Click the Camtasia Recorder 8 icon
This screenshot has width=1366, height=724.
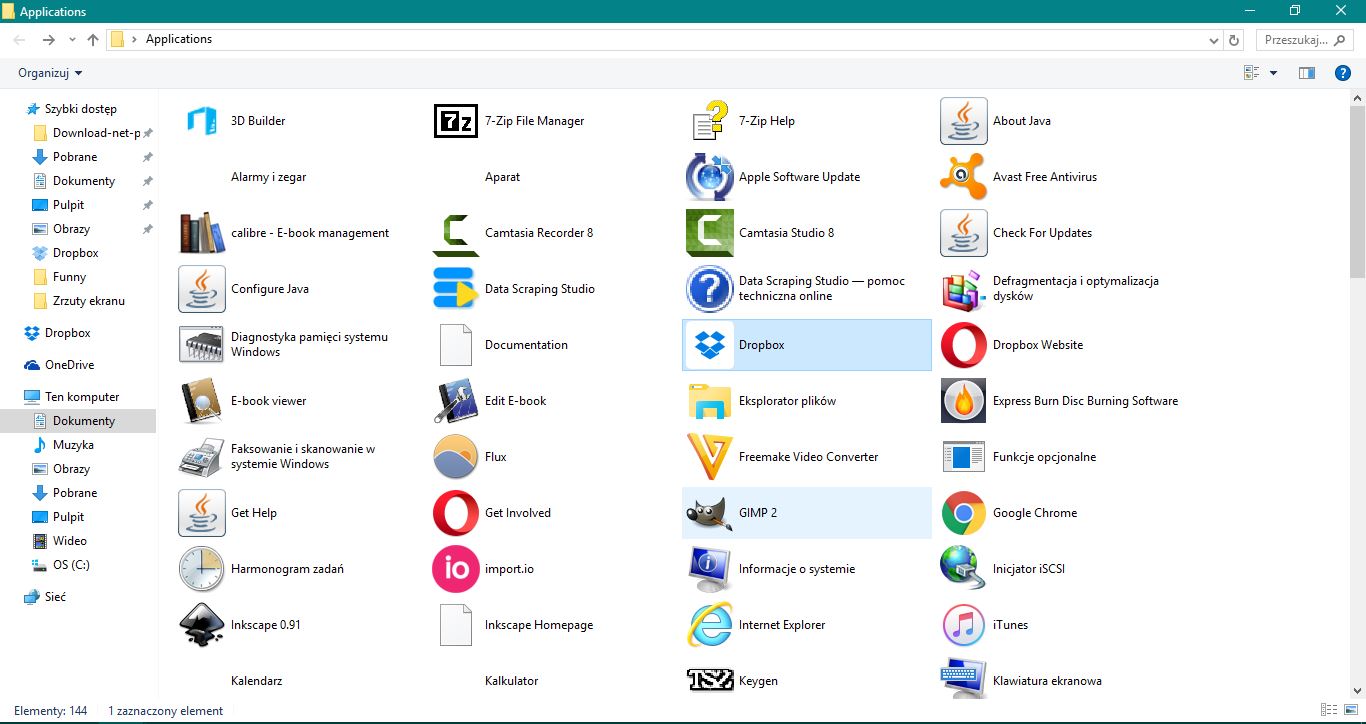point(456,233)
